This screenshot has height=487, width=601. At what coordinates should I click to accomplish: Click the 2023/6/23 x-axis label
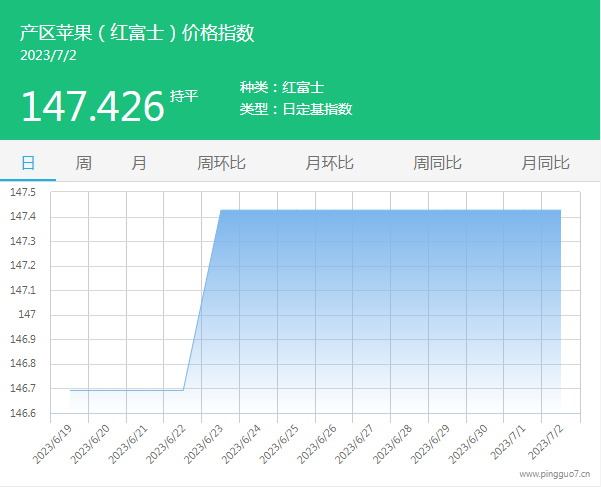[x=203, y=442]
